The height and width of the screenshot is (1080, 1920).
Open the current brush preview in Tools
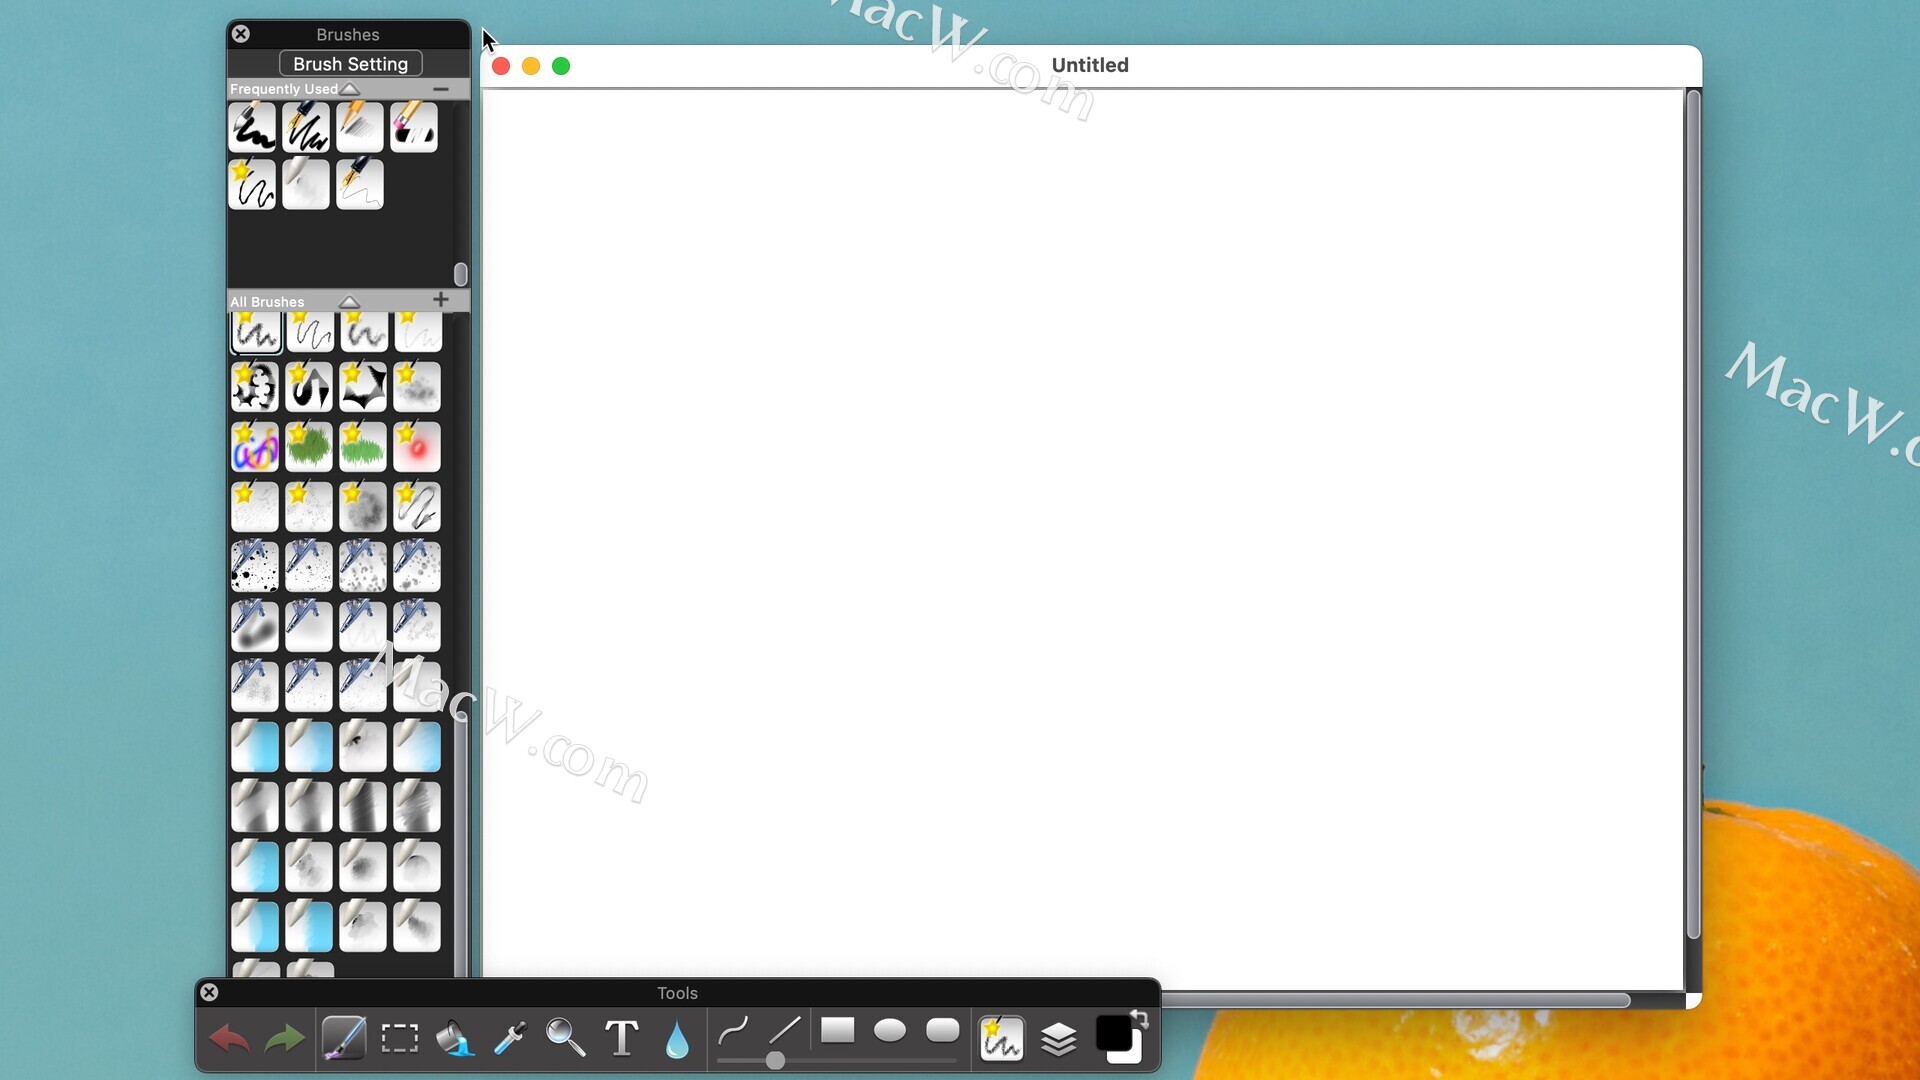(x=1001, y=1038)
